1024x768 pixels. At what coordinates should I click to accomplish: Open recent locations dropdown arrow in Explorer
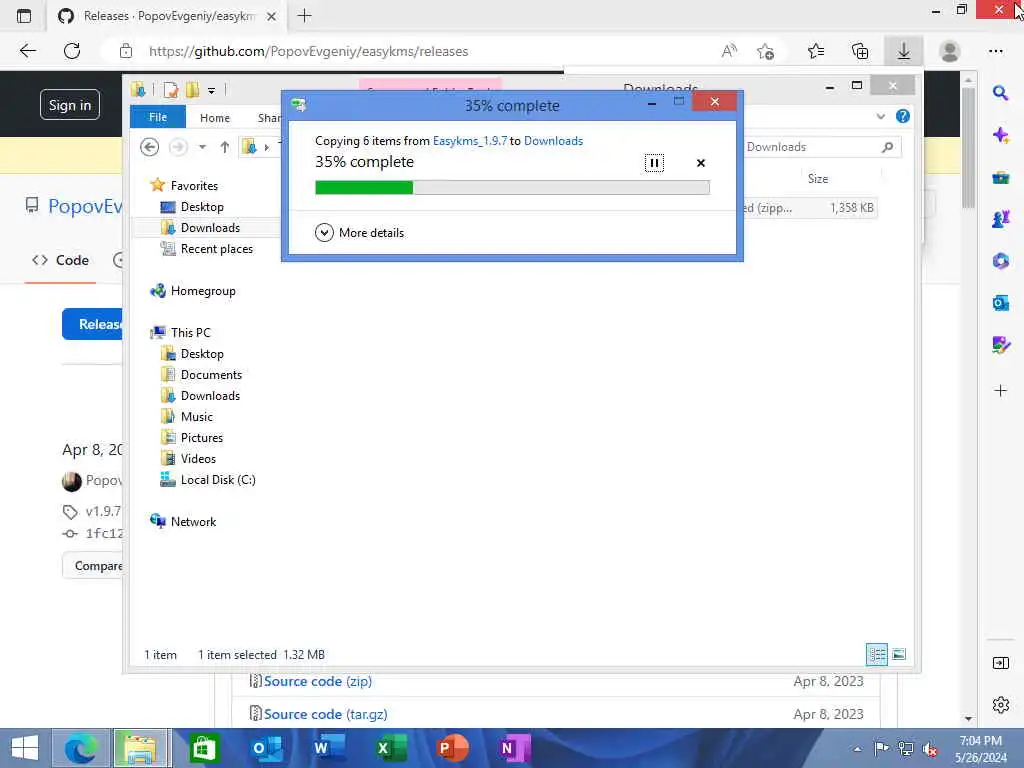tap(202, 147)
